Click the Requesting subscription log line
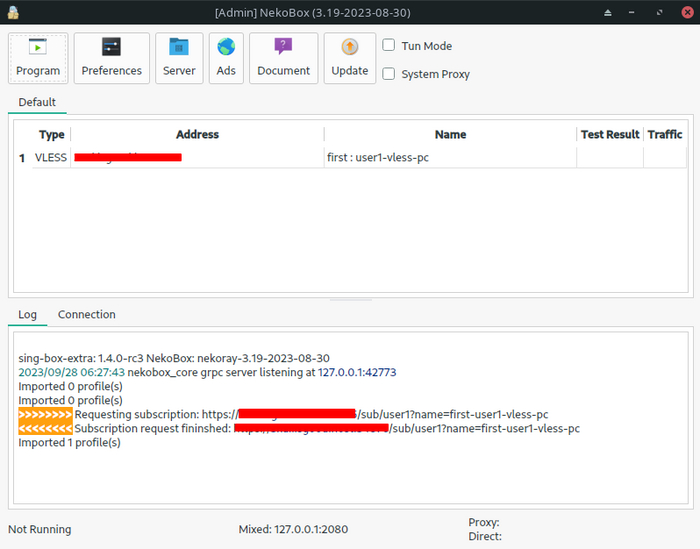 click(283, 414)
